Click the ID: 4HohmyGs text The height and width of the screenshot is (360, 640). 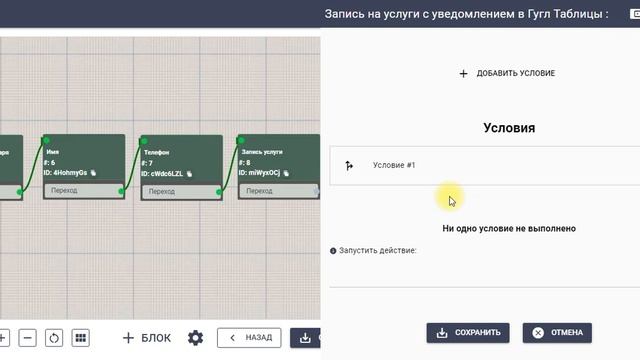click(65, 173)
